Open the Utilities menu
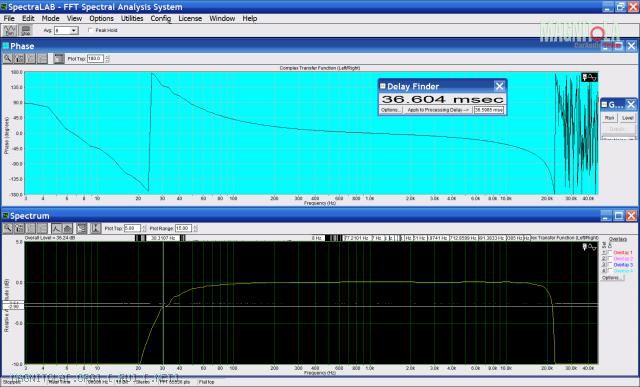This screenshot has height=387, width=640. point(132,18)
